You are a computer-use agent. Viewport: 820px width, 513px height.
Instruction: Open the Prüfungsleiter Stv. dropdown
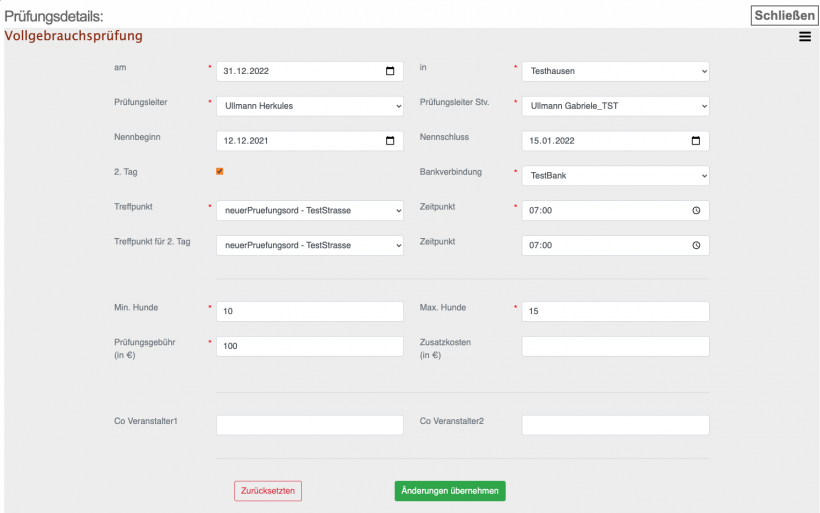[615, 106]
